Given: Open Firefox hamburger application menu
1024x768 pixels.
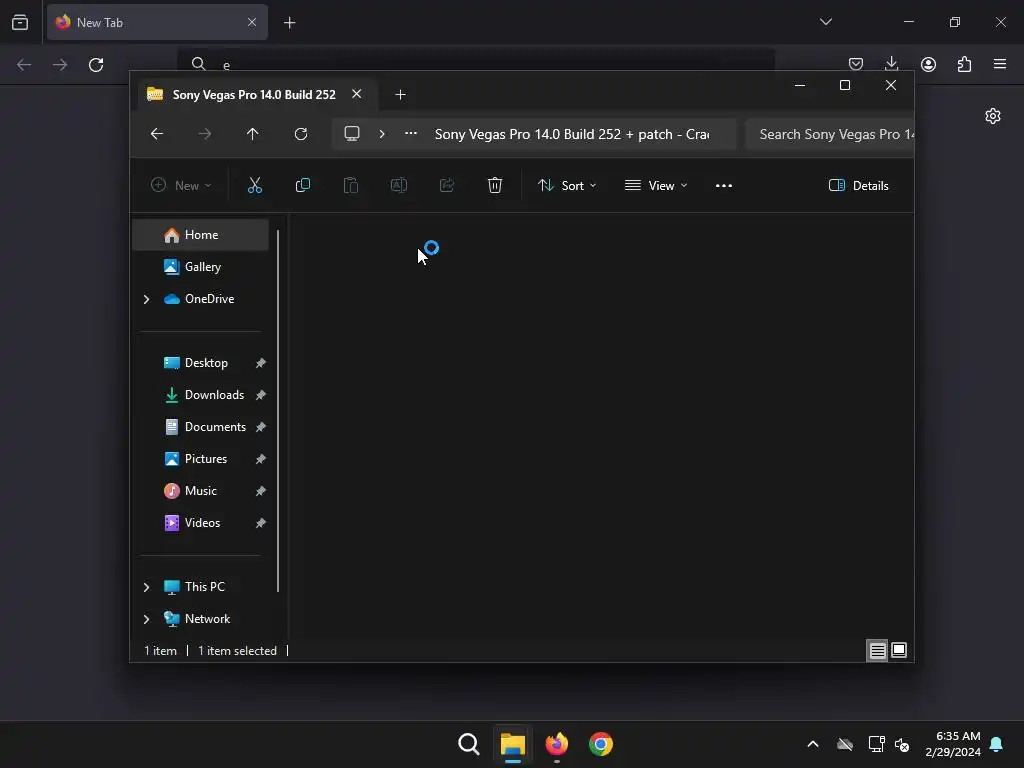Looking at the screenshot, I should [x=1000, y=64].
